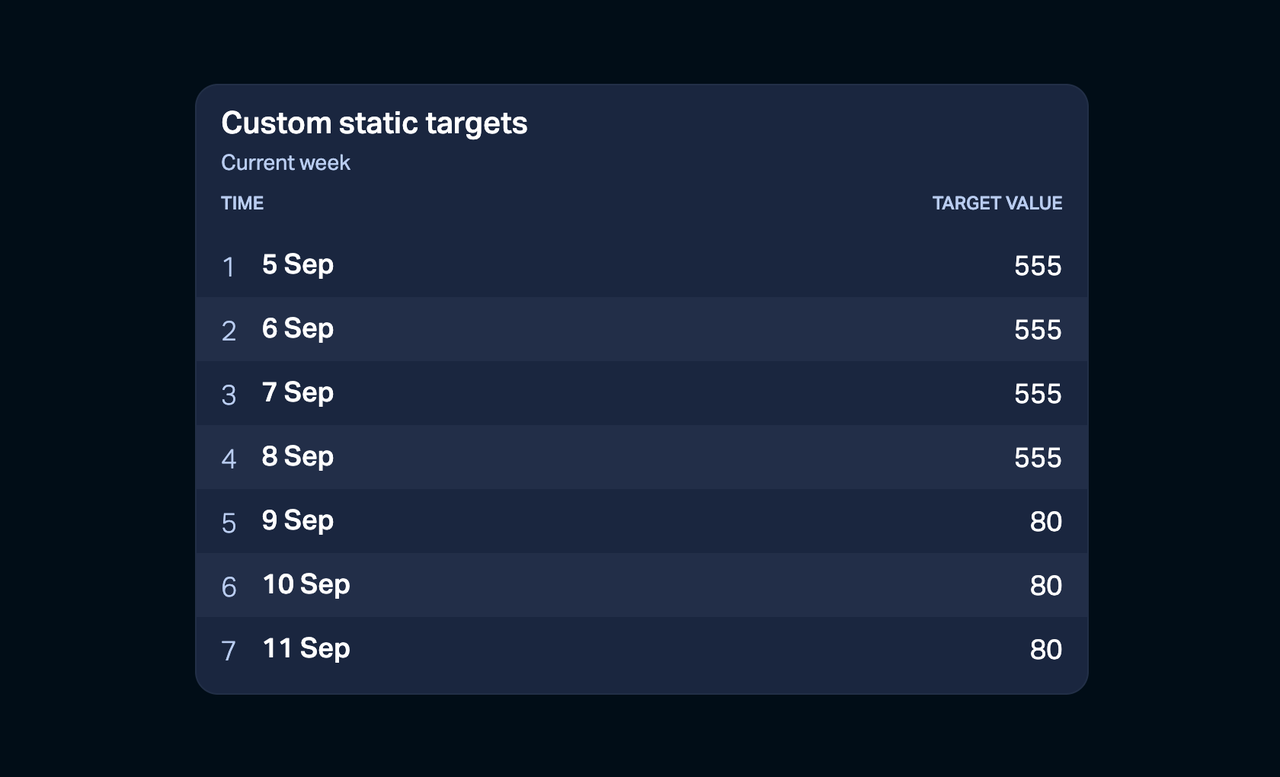Select the 6 Sep date cell
The width and height of the screenshot is (1280, 777).
tap(297, 329)
